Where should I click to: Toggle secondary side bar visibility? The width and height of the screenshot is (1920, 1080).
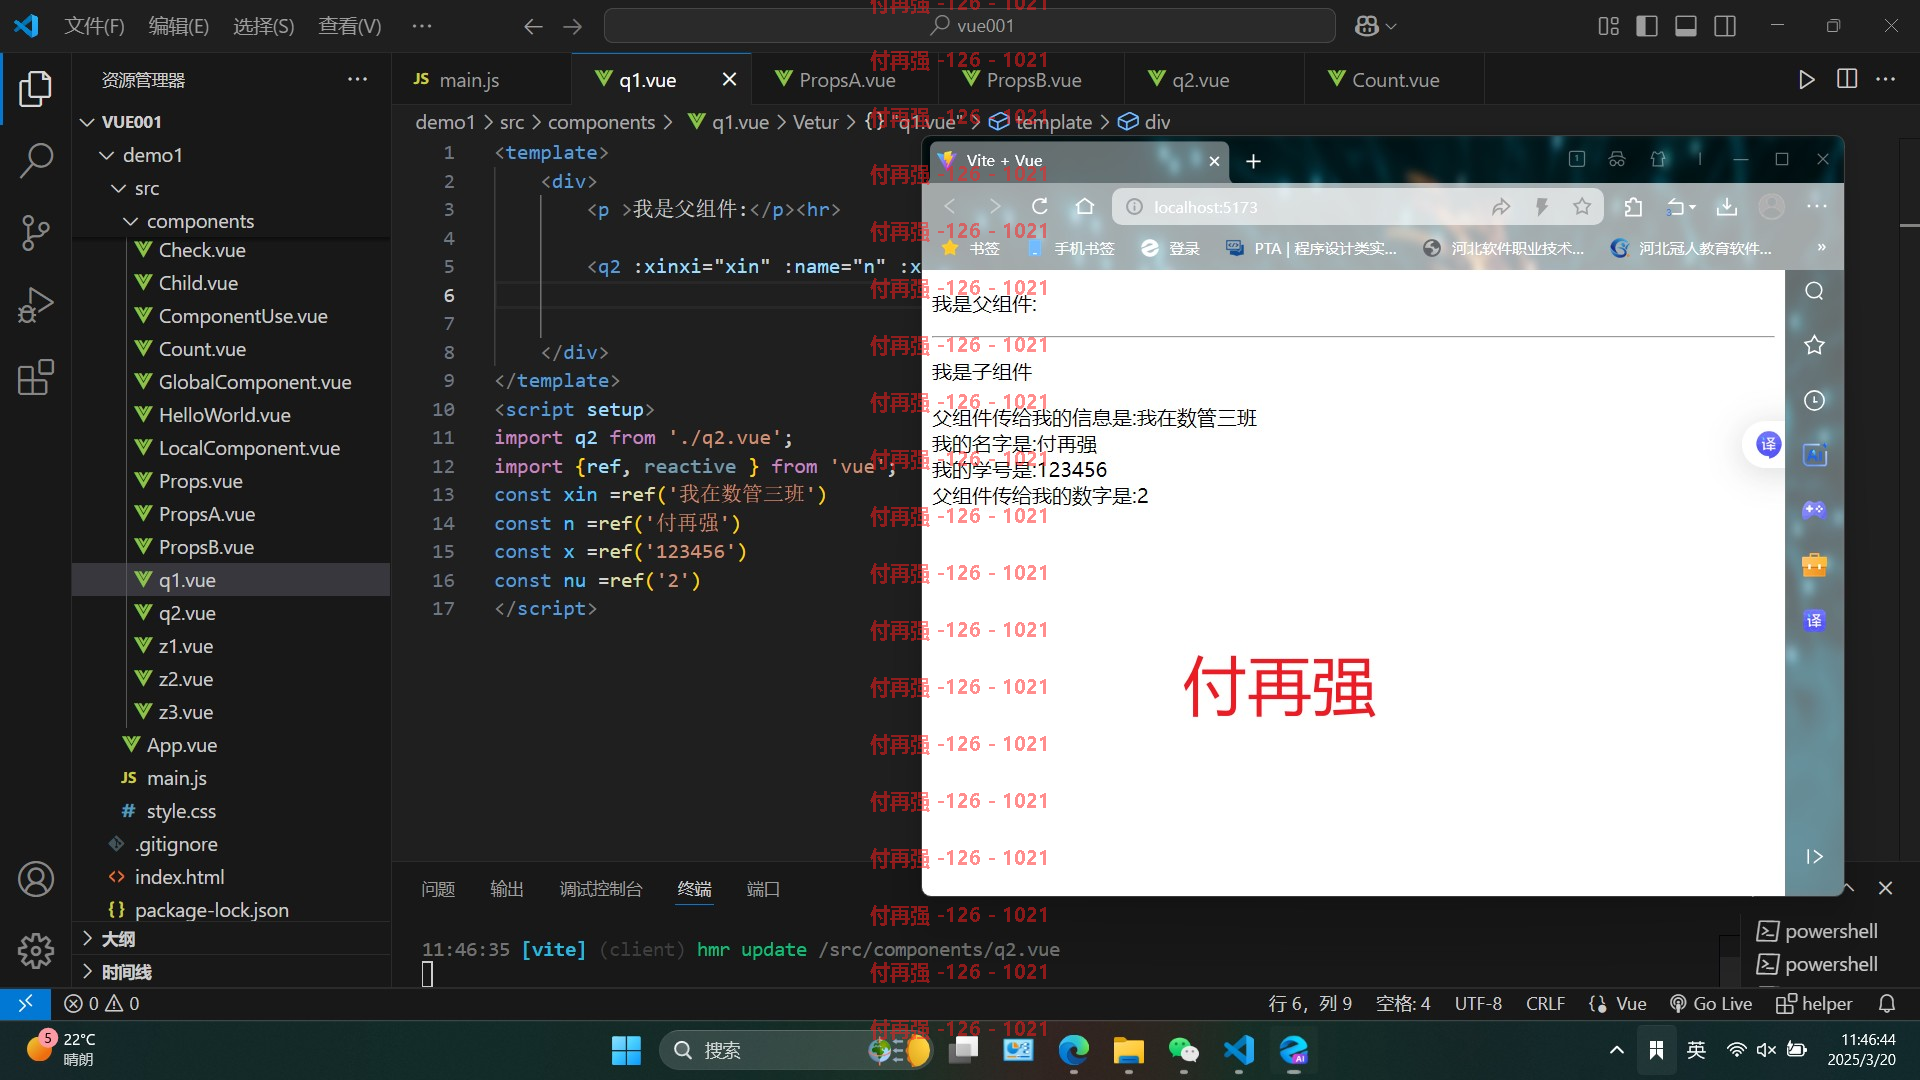click(1725, 26)
